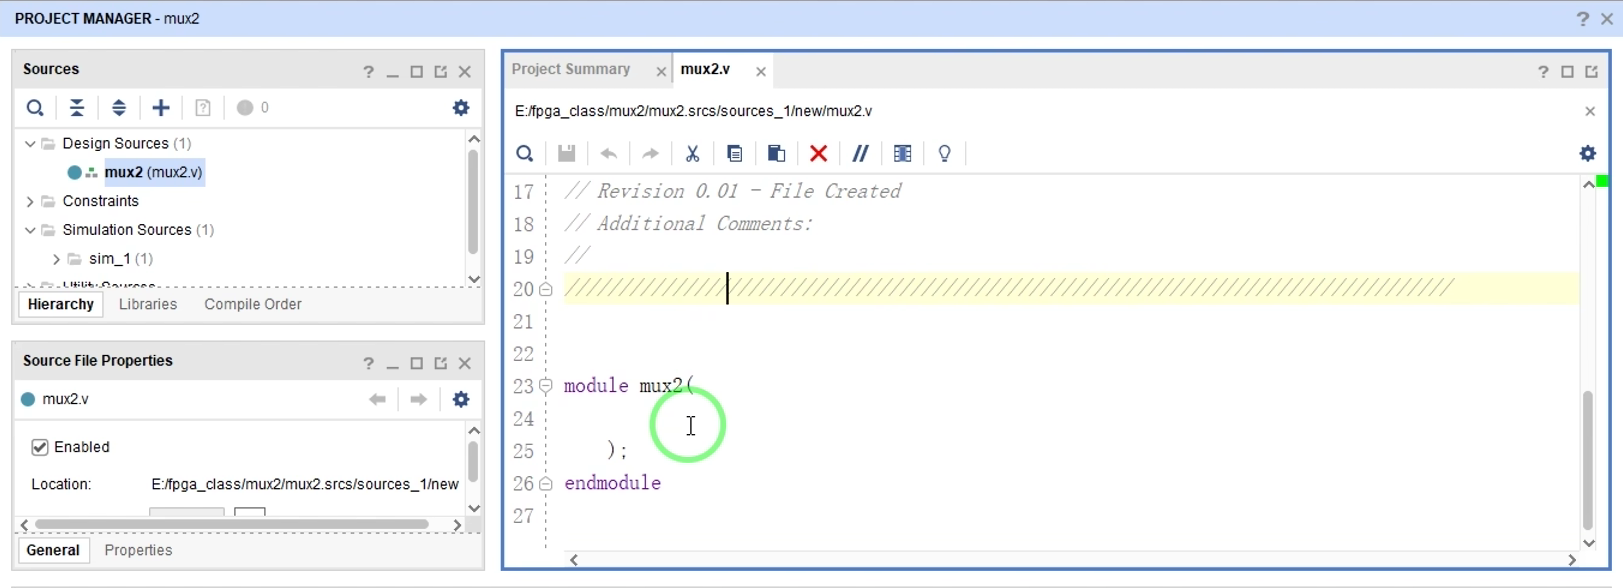Viewport: 1623px width, 588px height.
Task: Click line number 27 in gutter
Action: pos(524,516)
